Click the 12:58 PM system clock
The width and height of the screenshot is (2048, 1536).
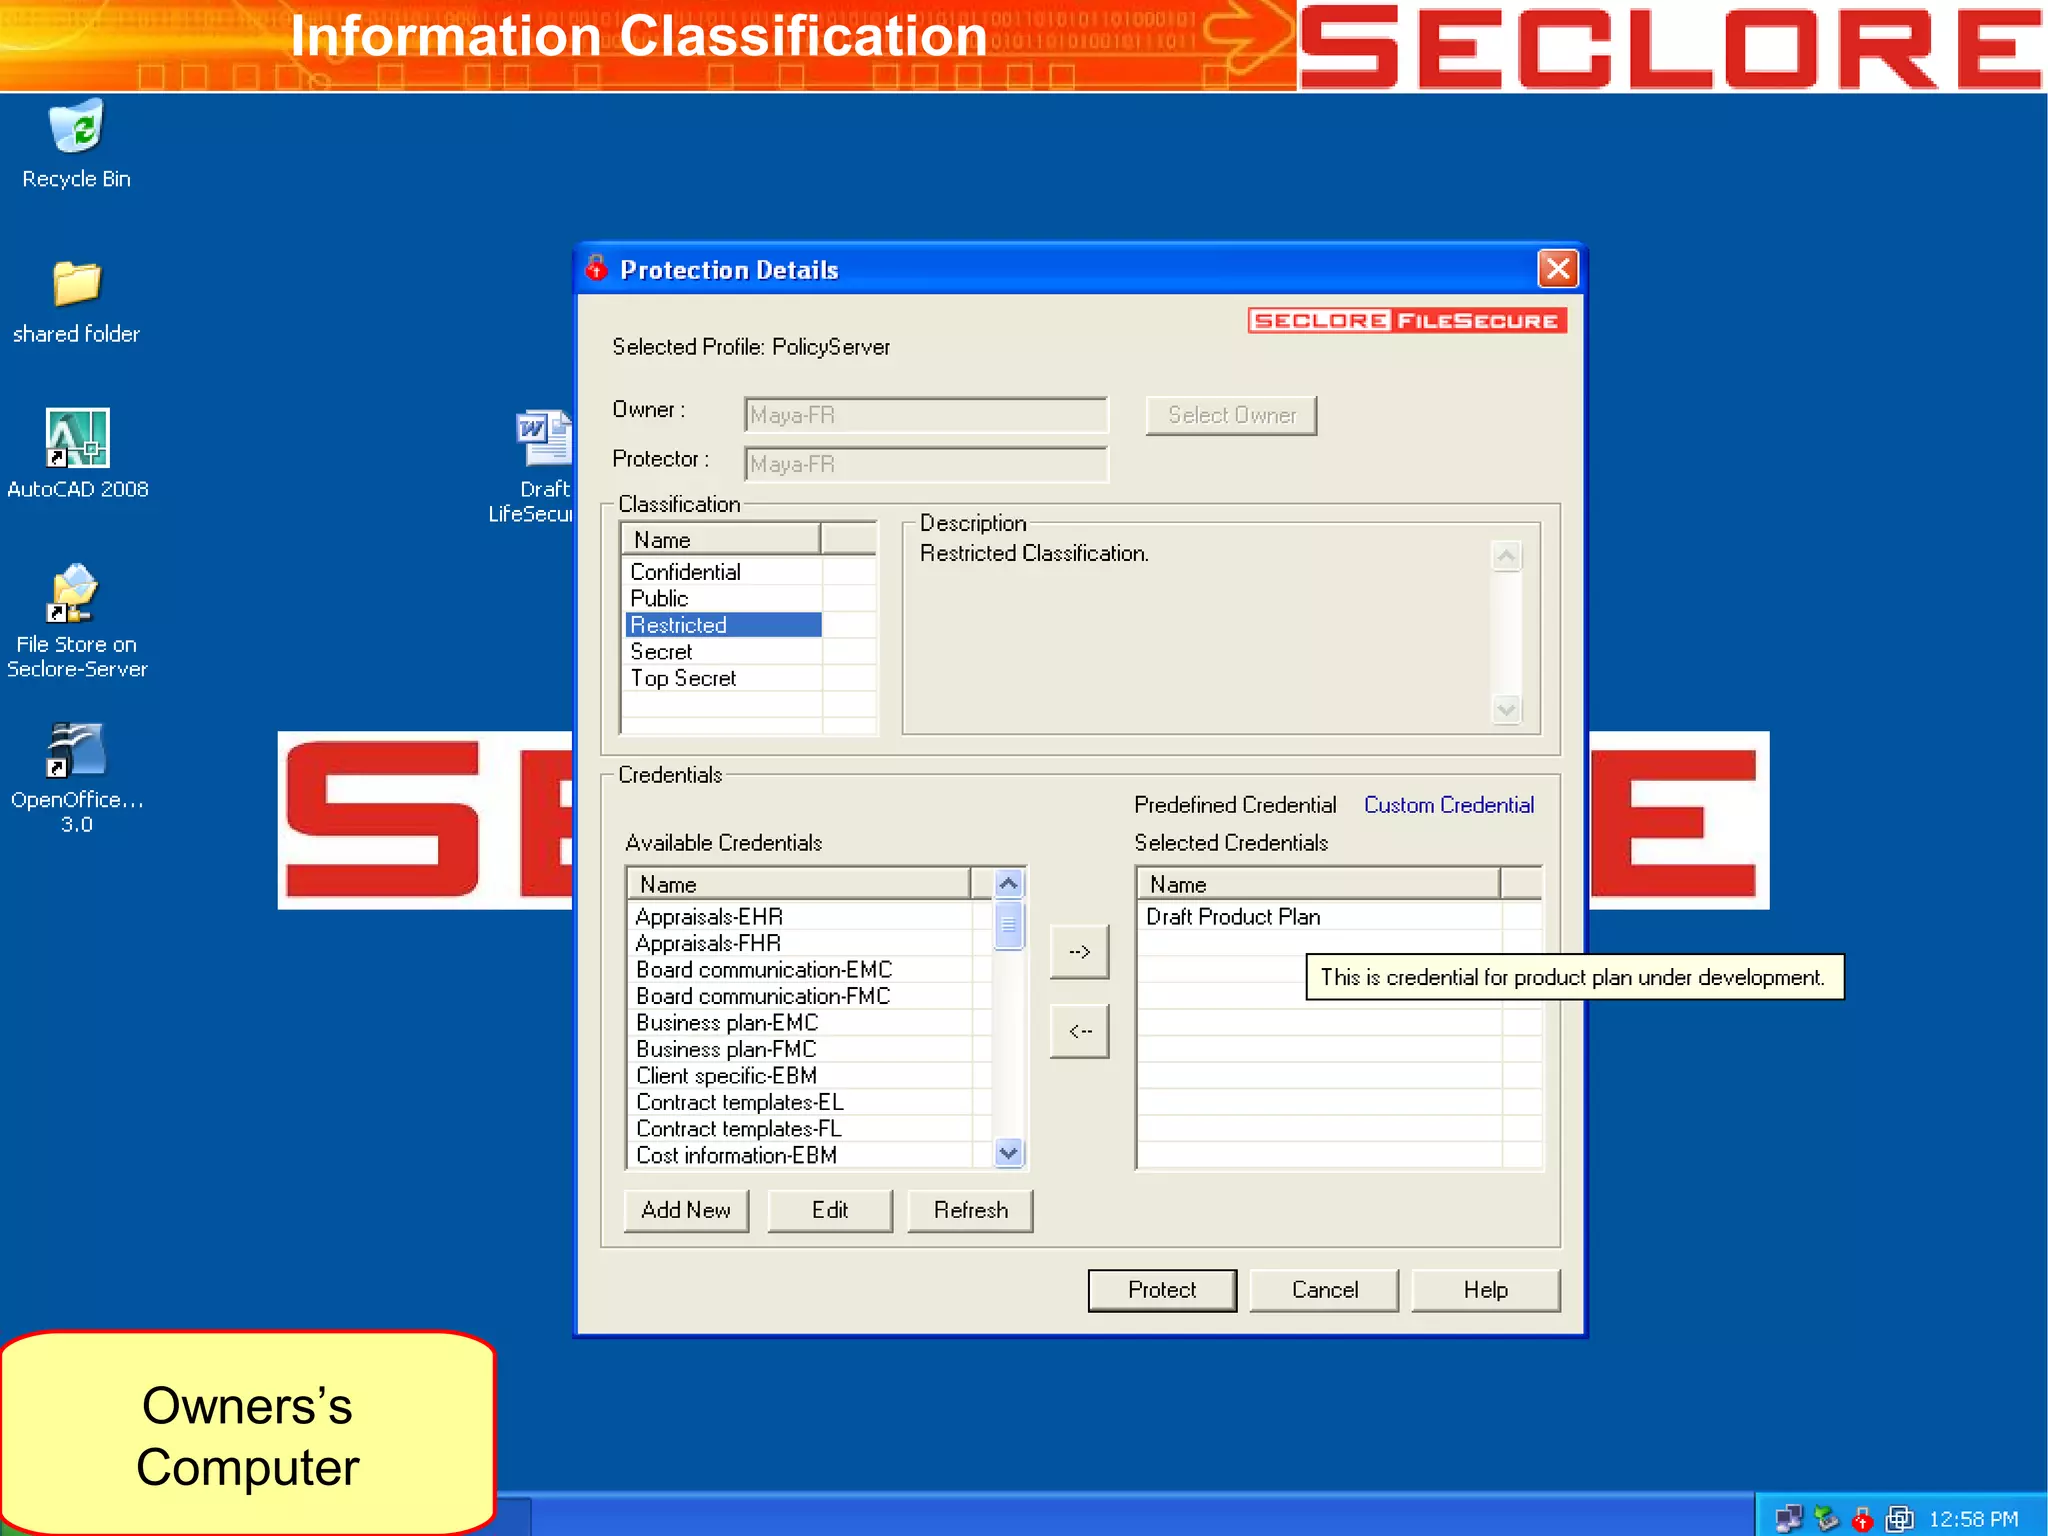pos(1973,1519)
